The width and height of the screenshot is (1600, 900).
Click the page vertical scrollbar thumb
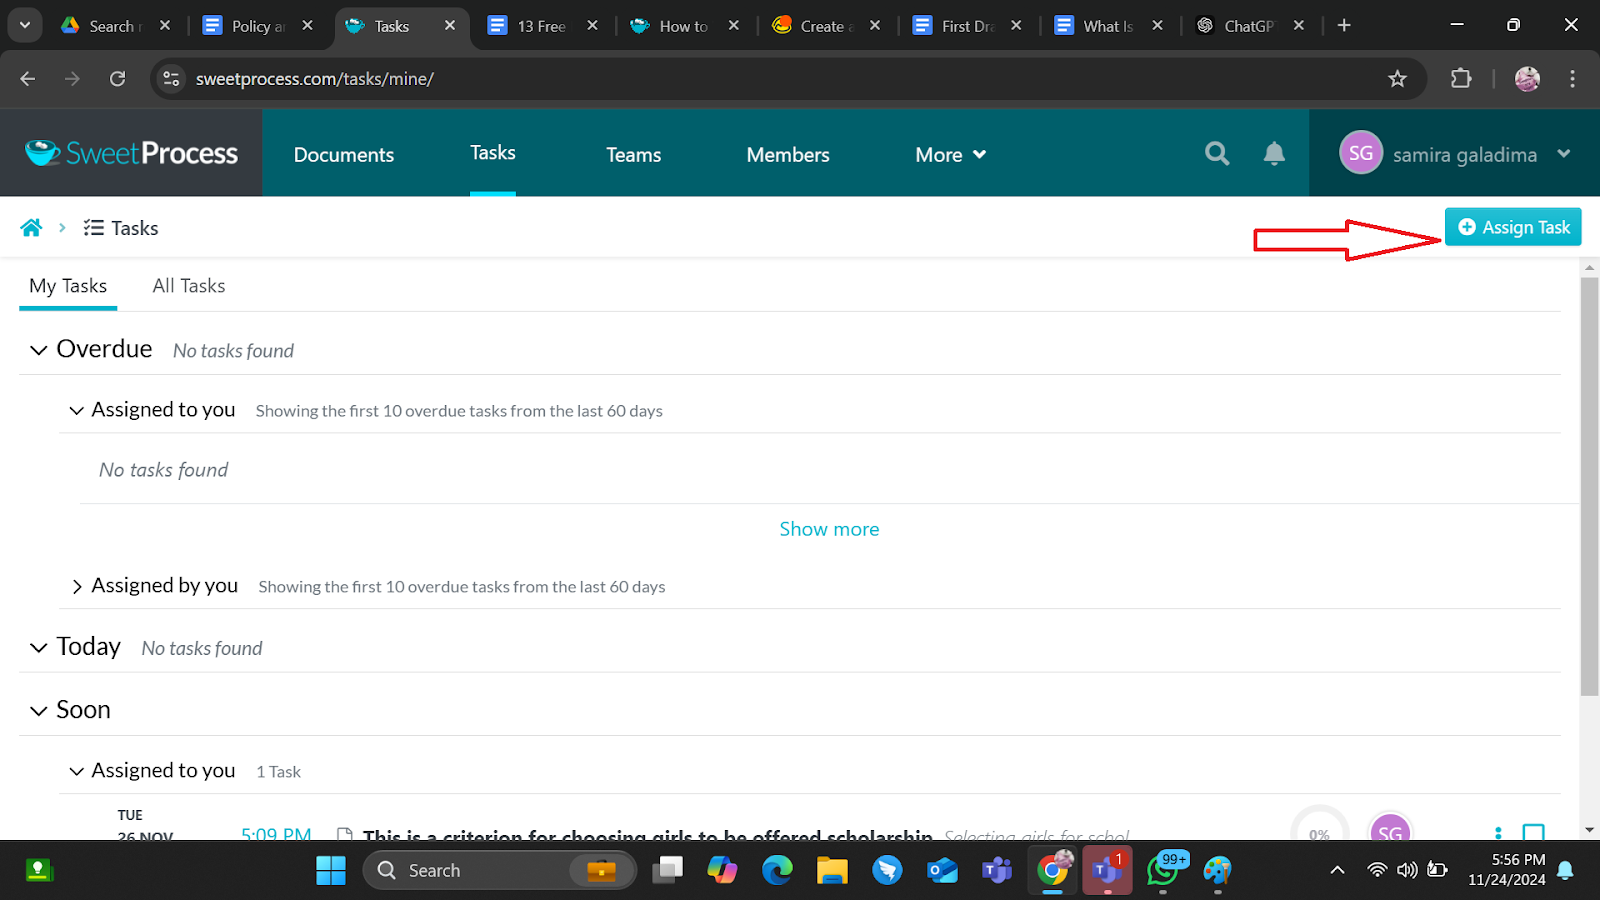(x=1589, y=486)
